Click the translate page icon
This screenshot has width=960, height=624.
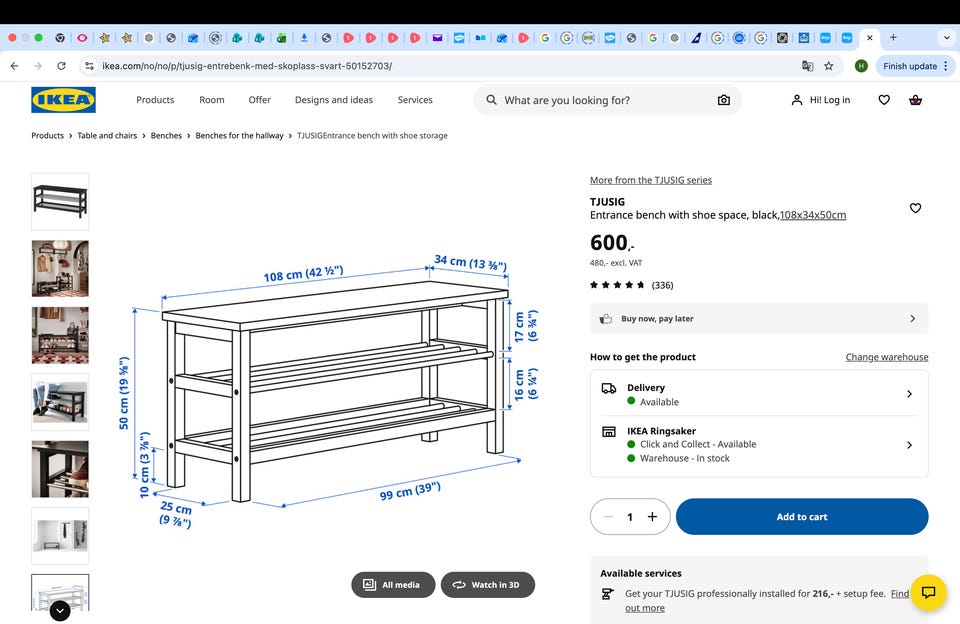807,66
